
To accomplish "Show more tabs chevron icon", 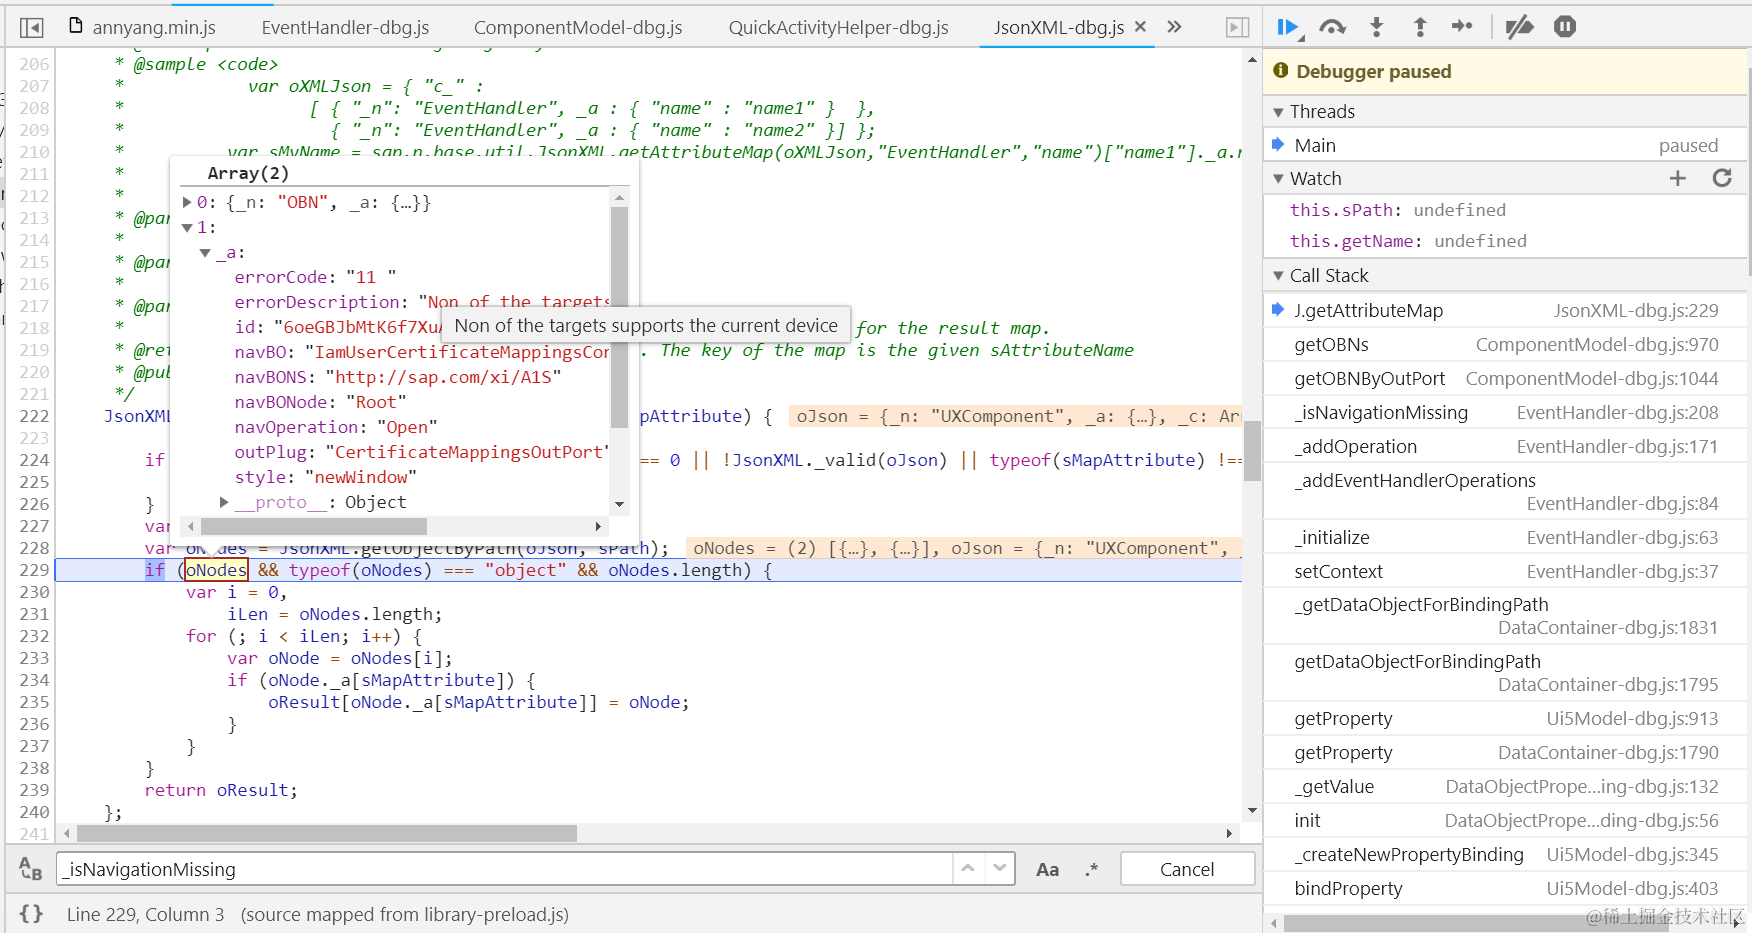I will [1174, 27].
